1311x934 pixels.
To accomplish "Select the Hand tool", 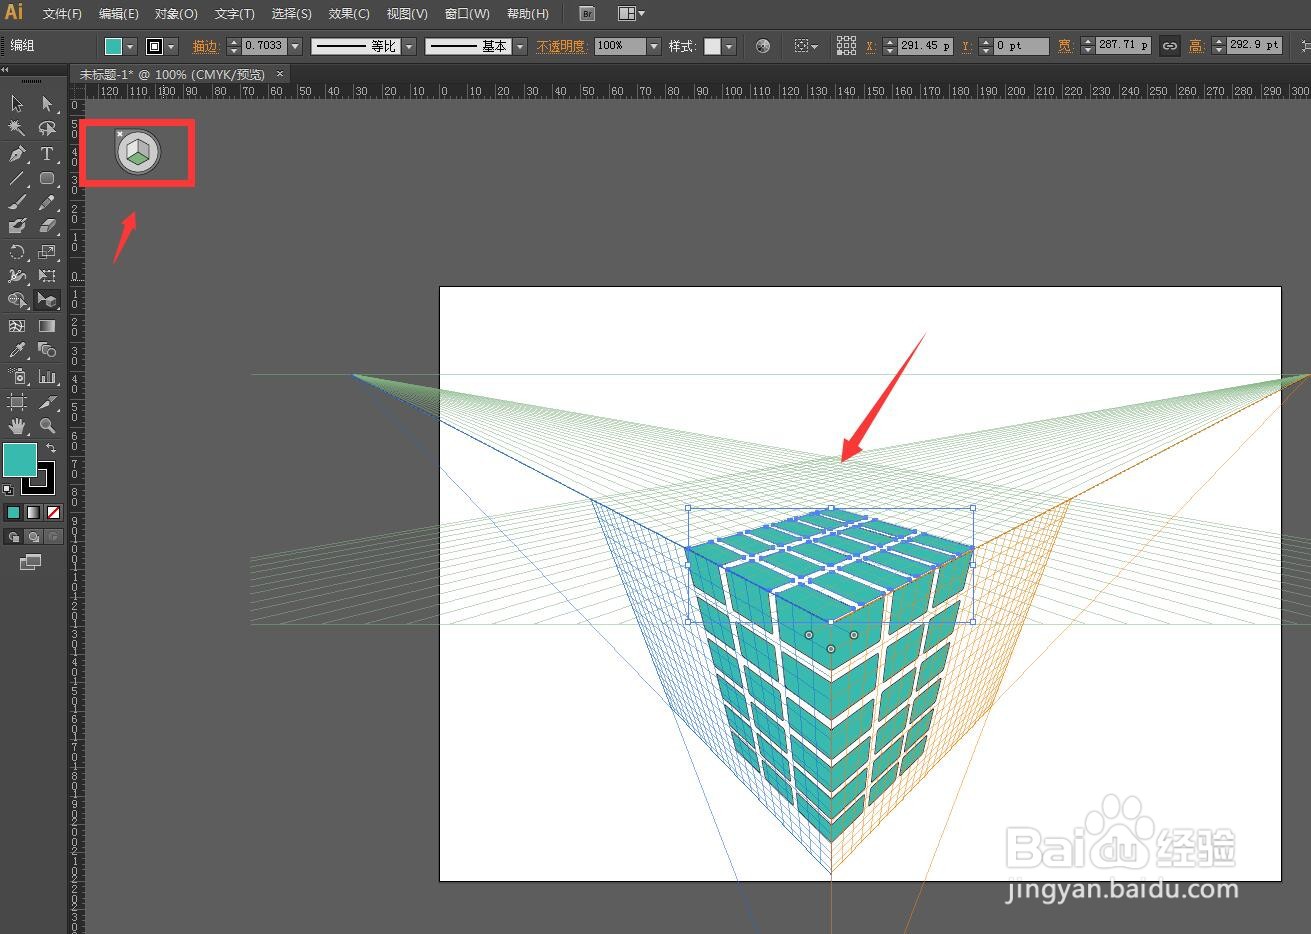I will click(17, 426).
